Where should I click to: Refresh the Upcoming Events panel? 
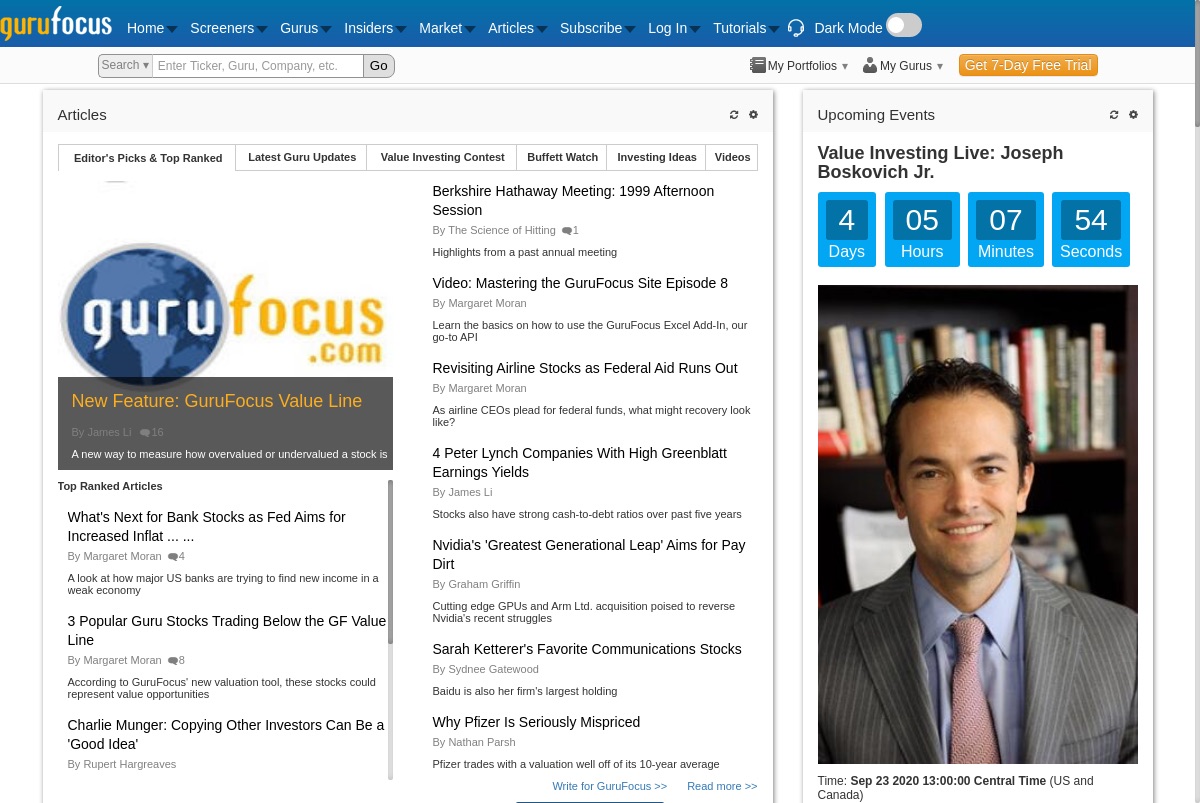point(1114,115)
